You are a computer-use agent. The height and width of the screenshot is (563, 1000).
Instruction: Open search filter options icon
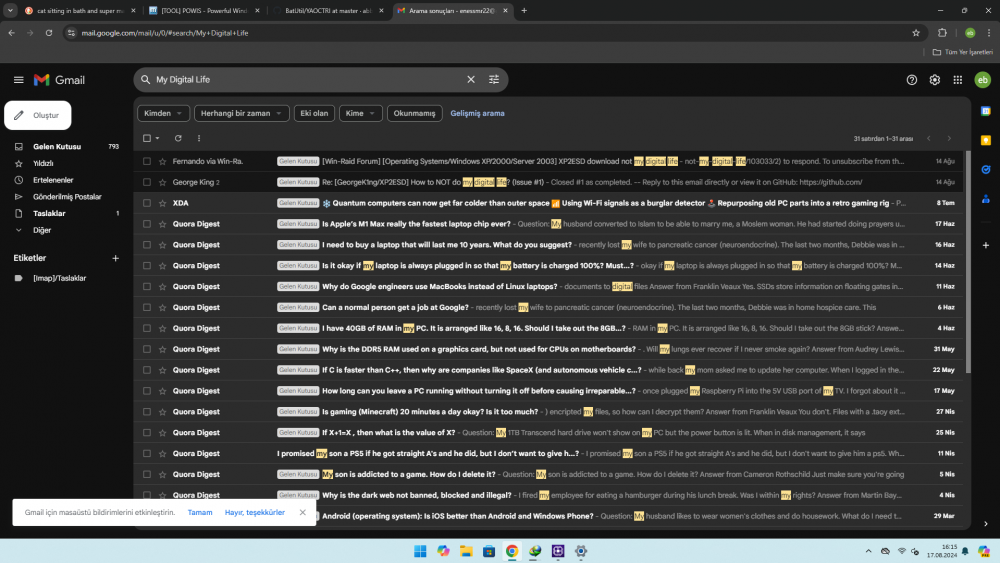[x=494, y=80]
